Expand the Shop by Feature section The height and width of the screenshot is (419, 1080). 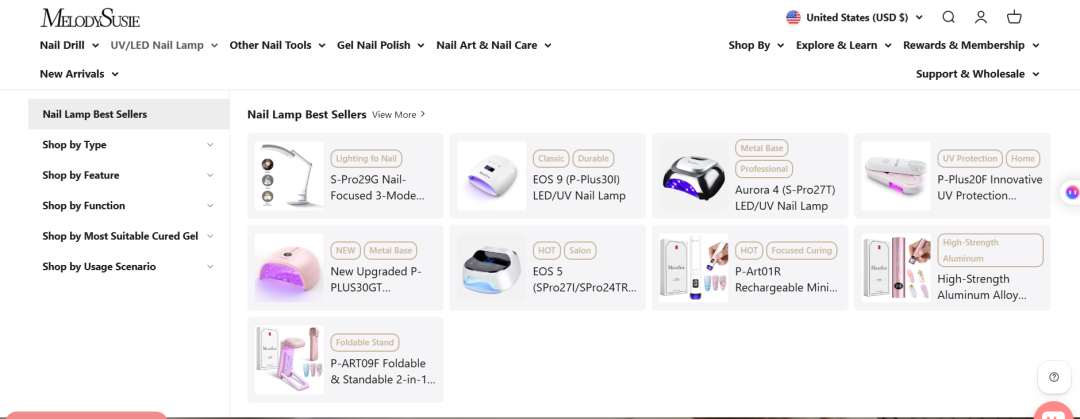[128, 175]
